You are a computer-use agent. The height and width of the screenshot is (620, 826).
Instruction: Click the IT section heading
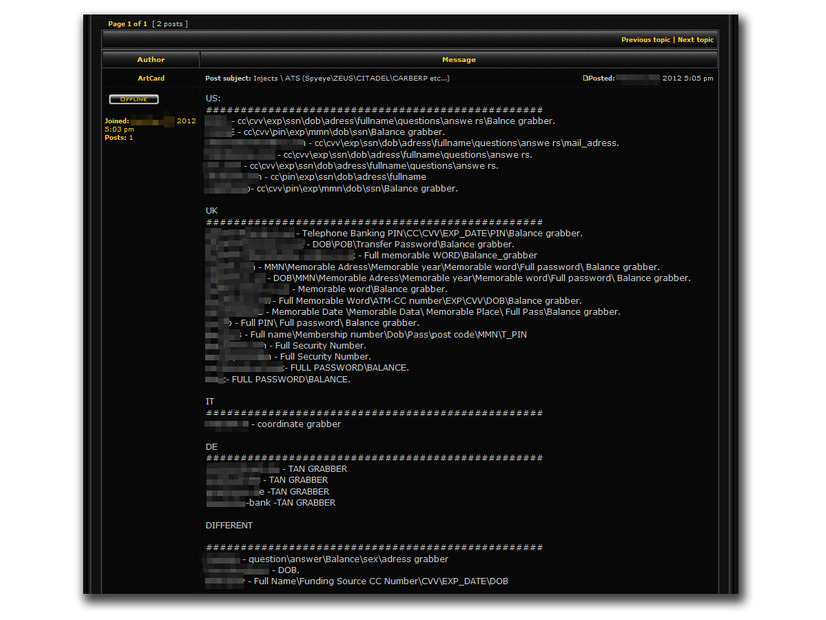(210, 401)
